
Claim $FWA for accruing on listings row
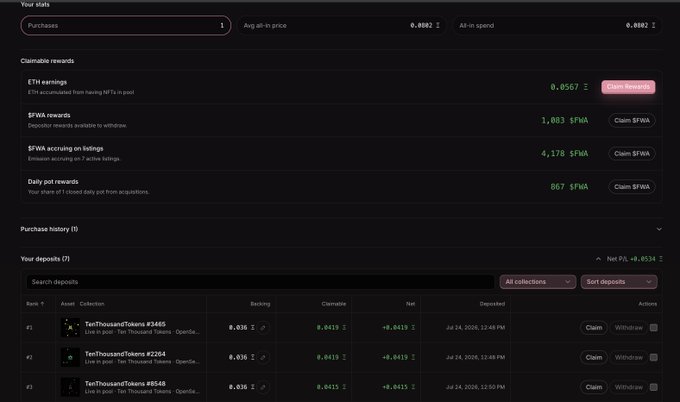click(x=631, y=154)
